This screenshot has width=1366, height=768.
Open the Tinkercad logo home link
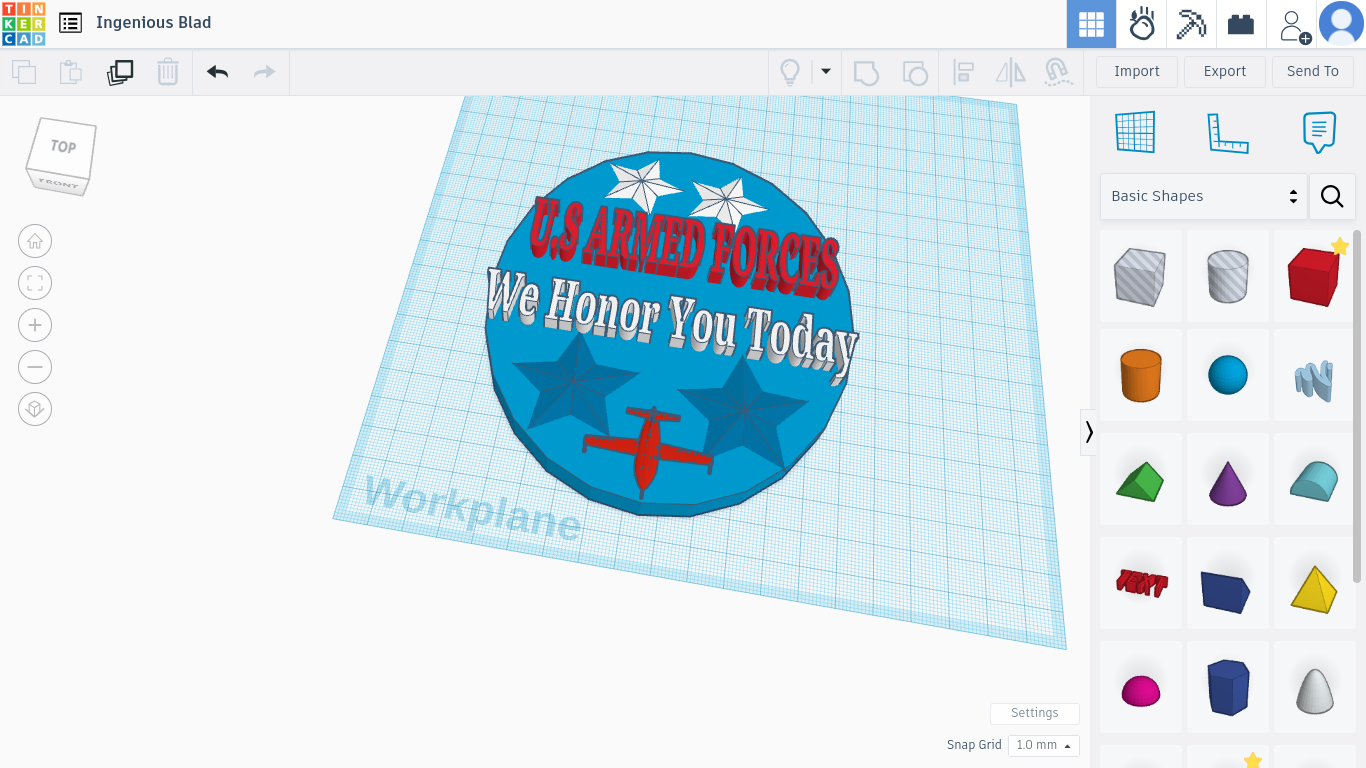point(23,23)
